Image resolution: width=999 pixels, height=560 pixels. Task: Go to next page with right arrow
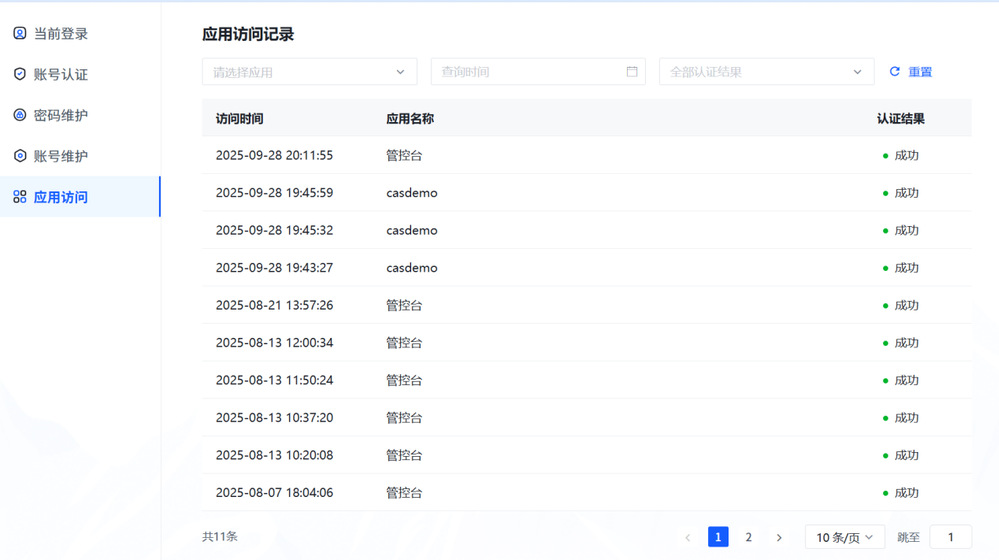(x=779, y=538)
